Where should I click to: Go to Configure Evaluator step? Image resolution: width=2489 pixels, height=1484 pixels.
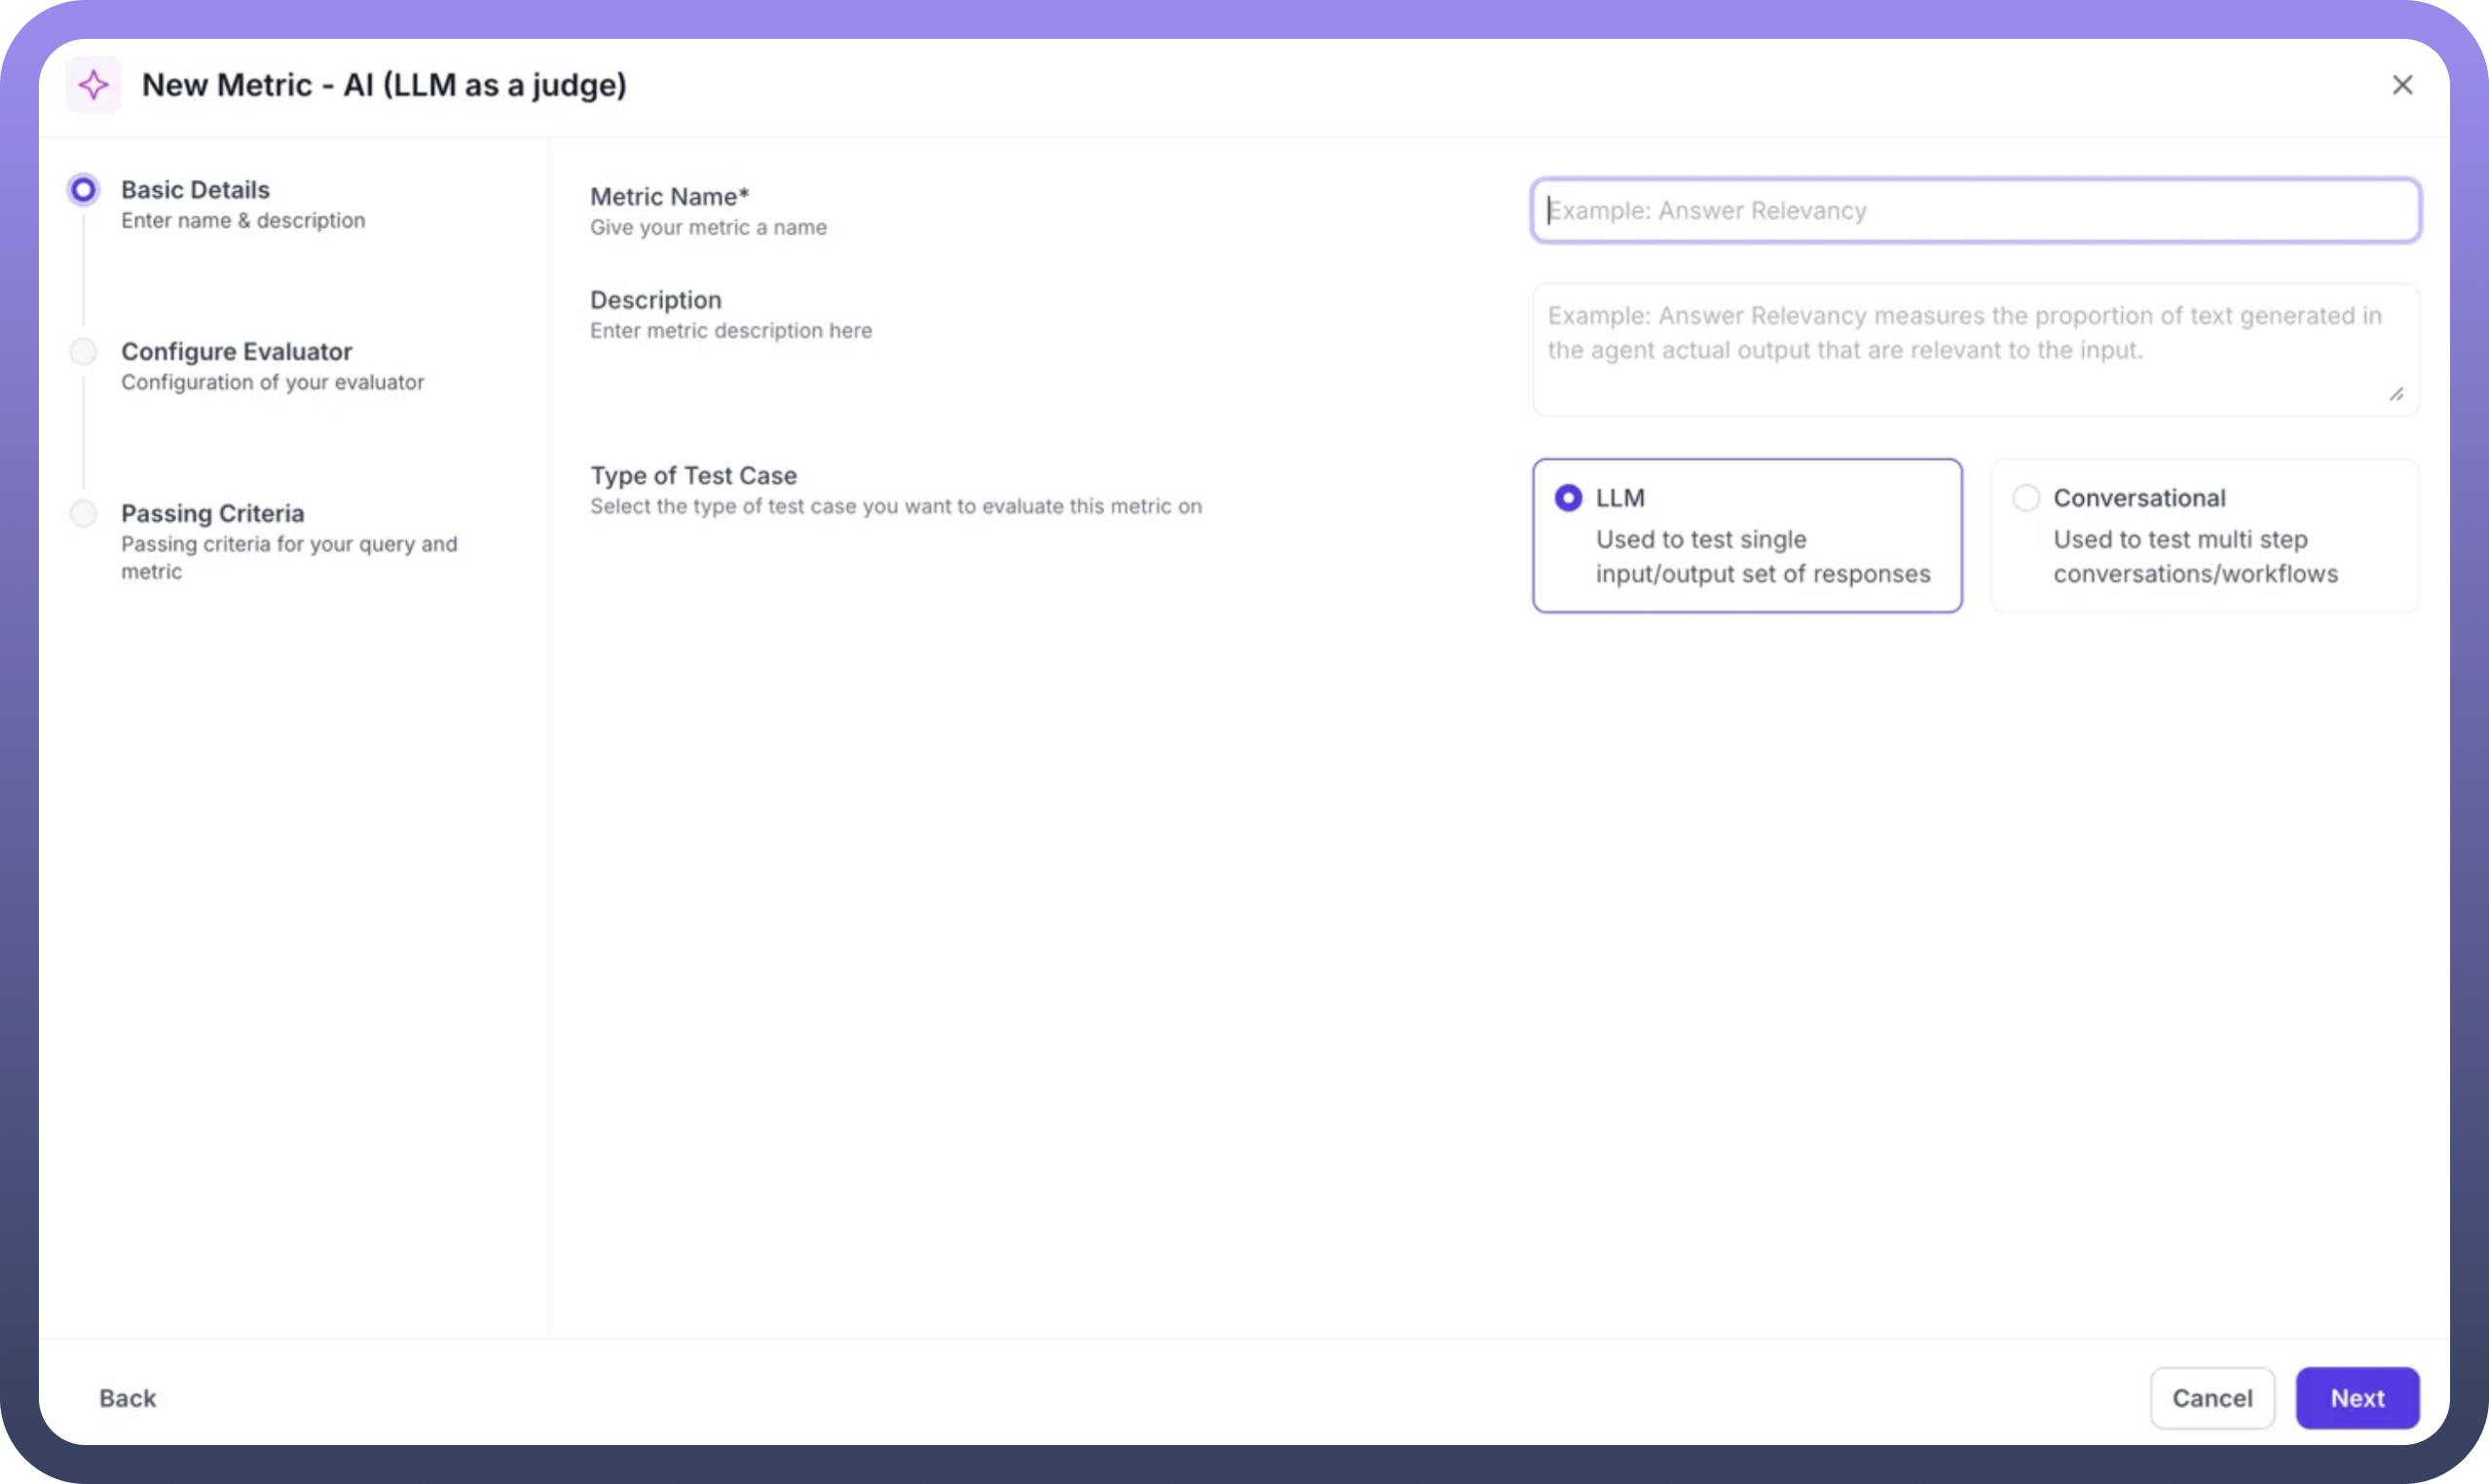tap(236, 352)
